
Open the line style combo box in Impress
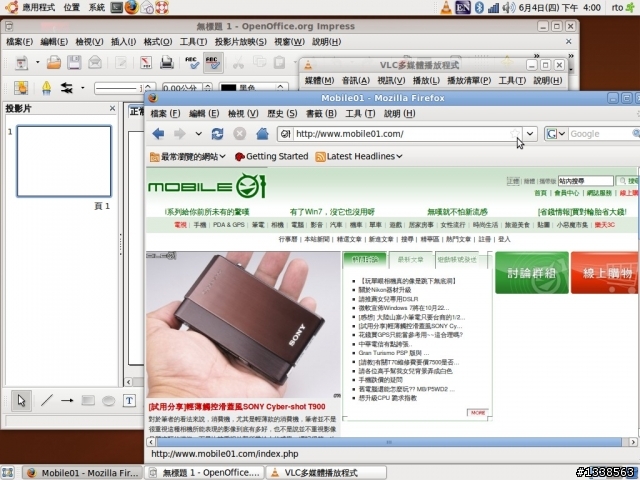(124, 88)
